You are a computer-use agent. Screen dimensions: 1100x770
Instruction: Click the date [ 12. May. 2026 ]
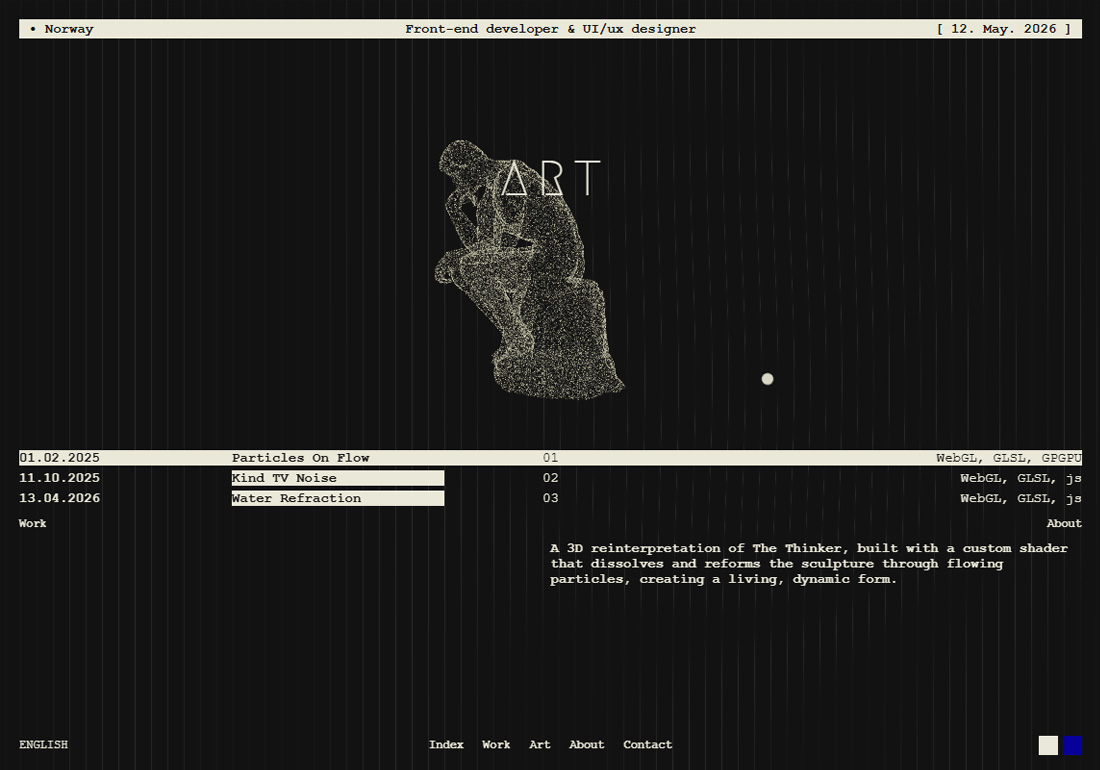click(1004, 29)
